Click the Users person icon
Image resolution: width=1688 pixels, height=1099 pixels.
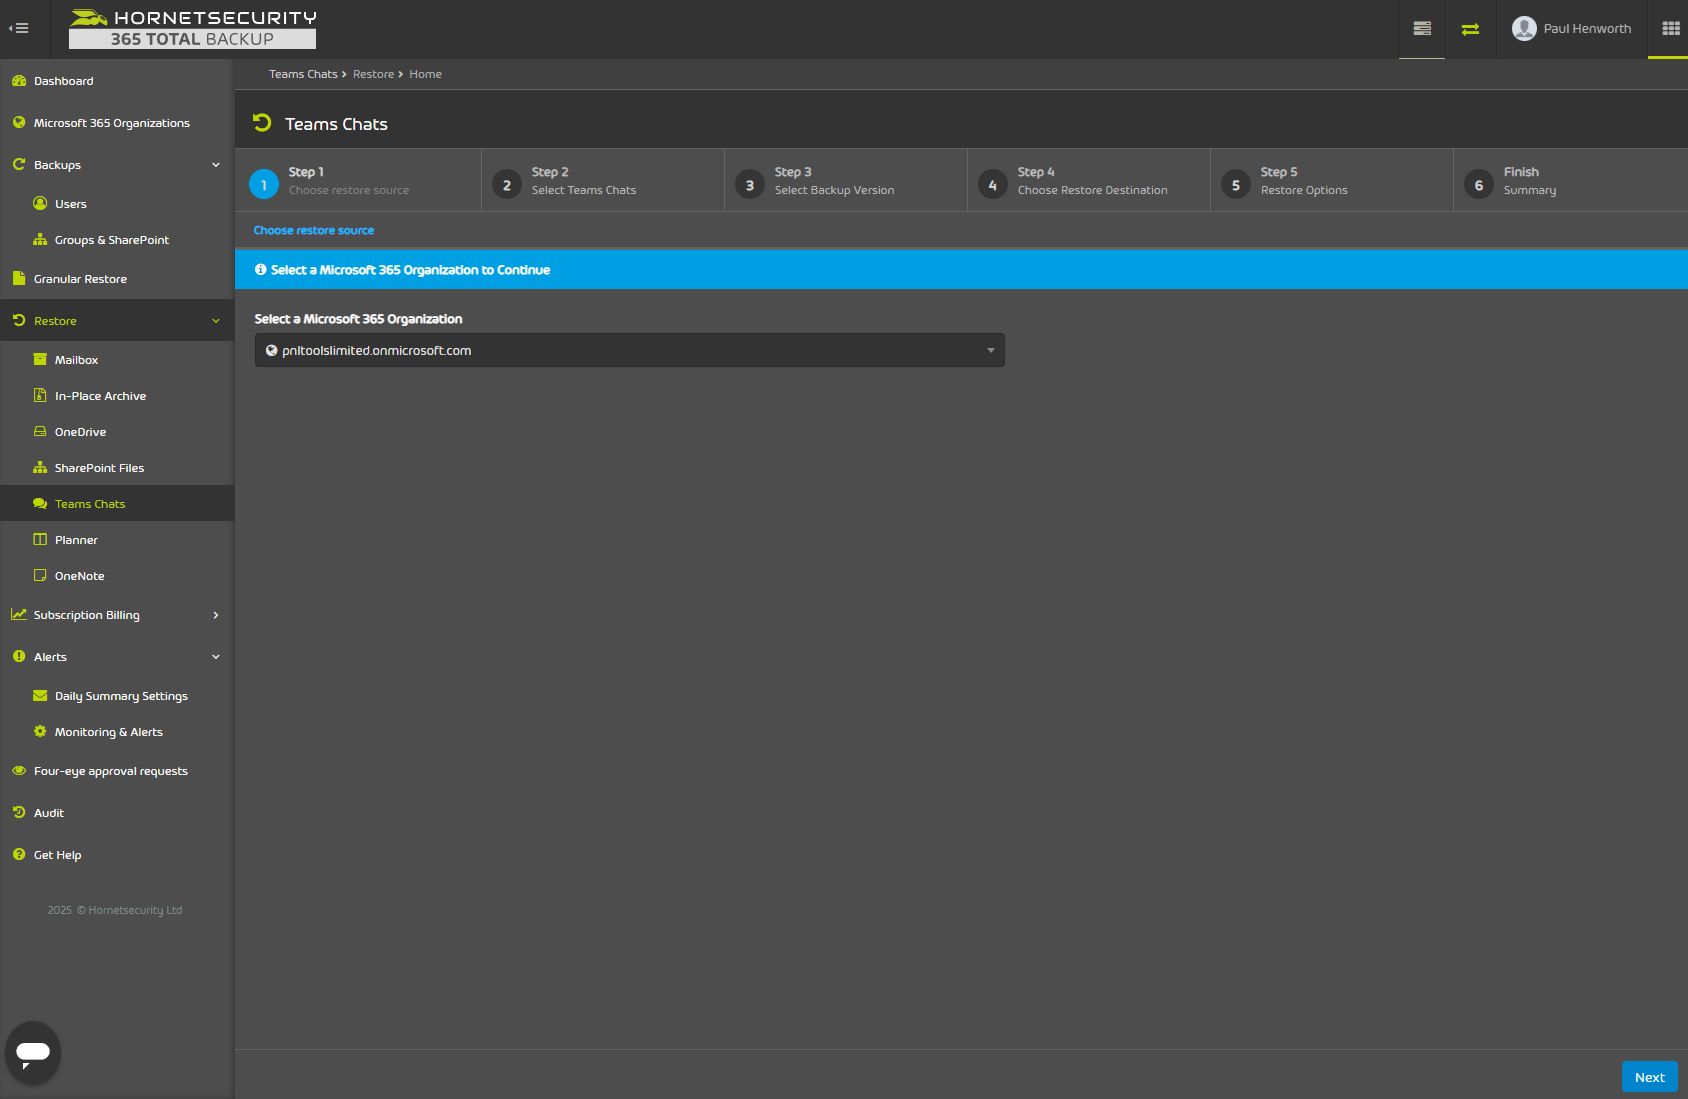pos(40,203)
